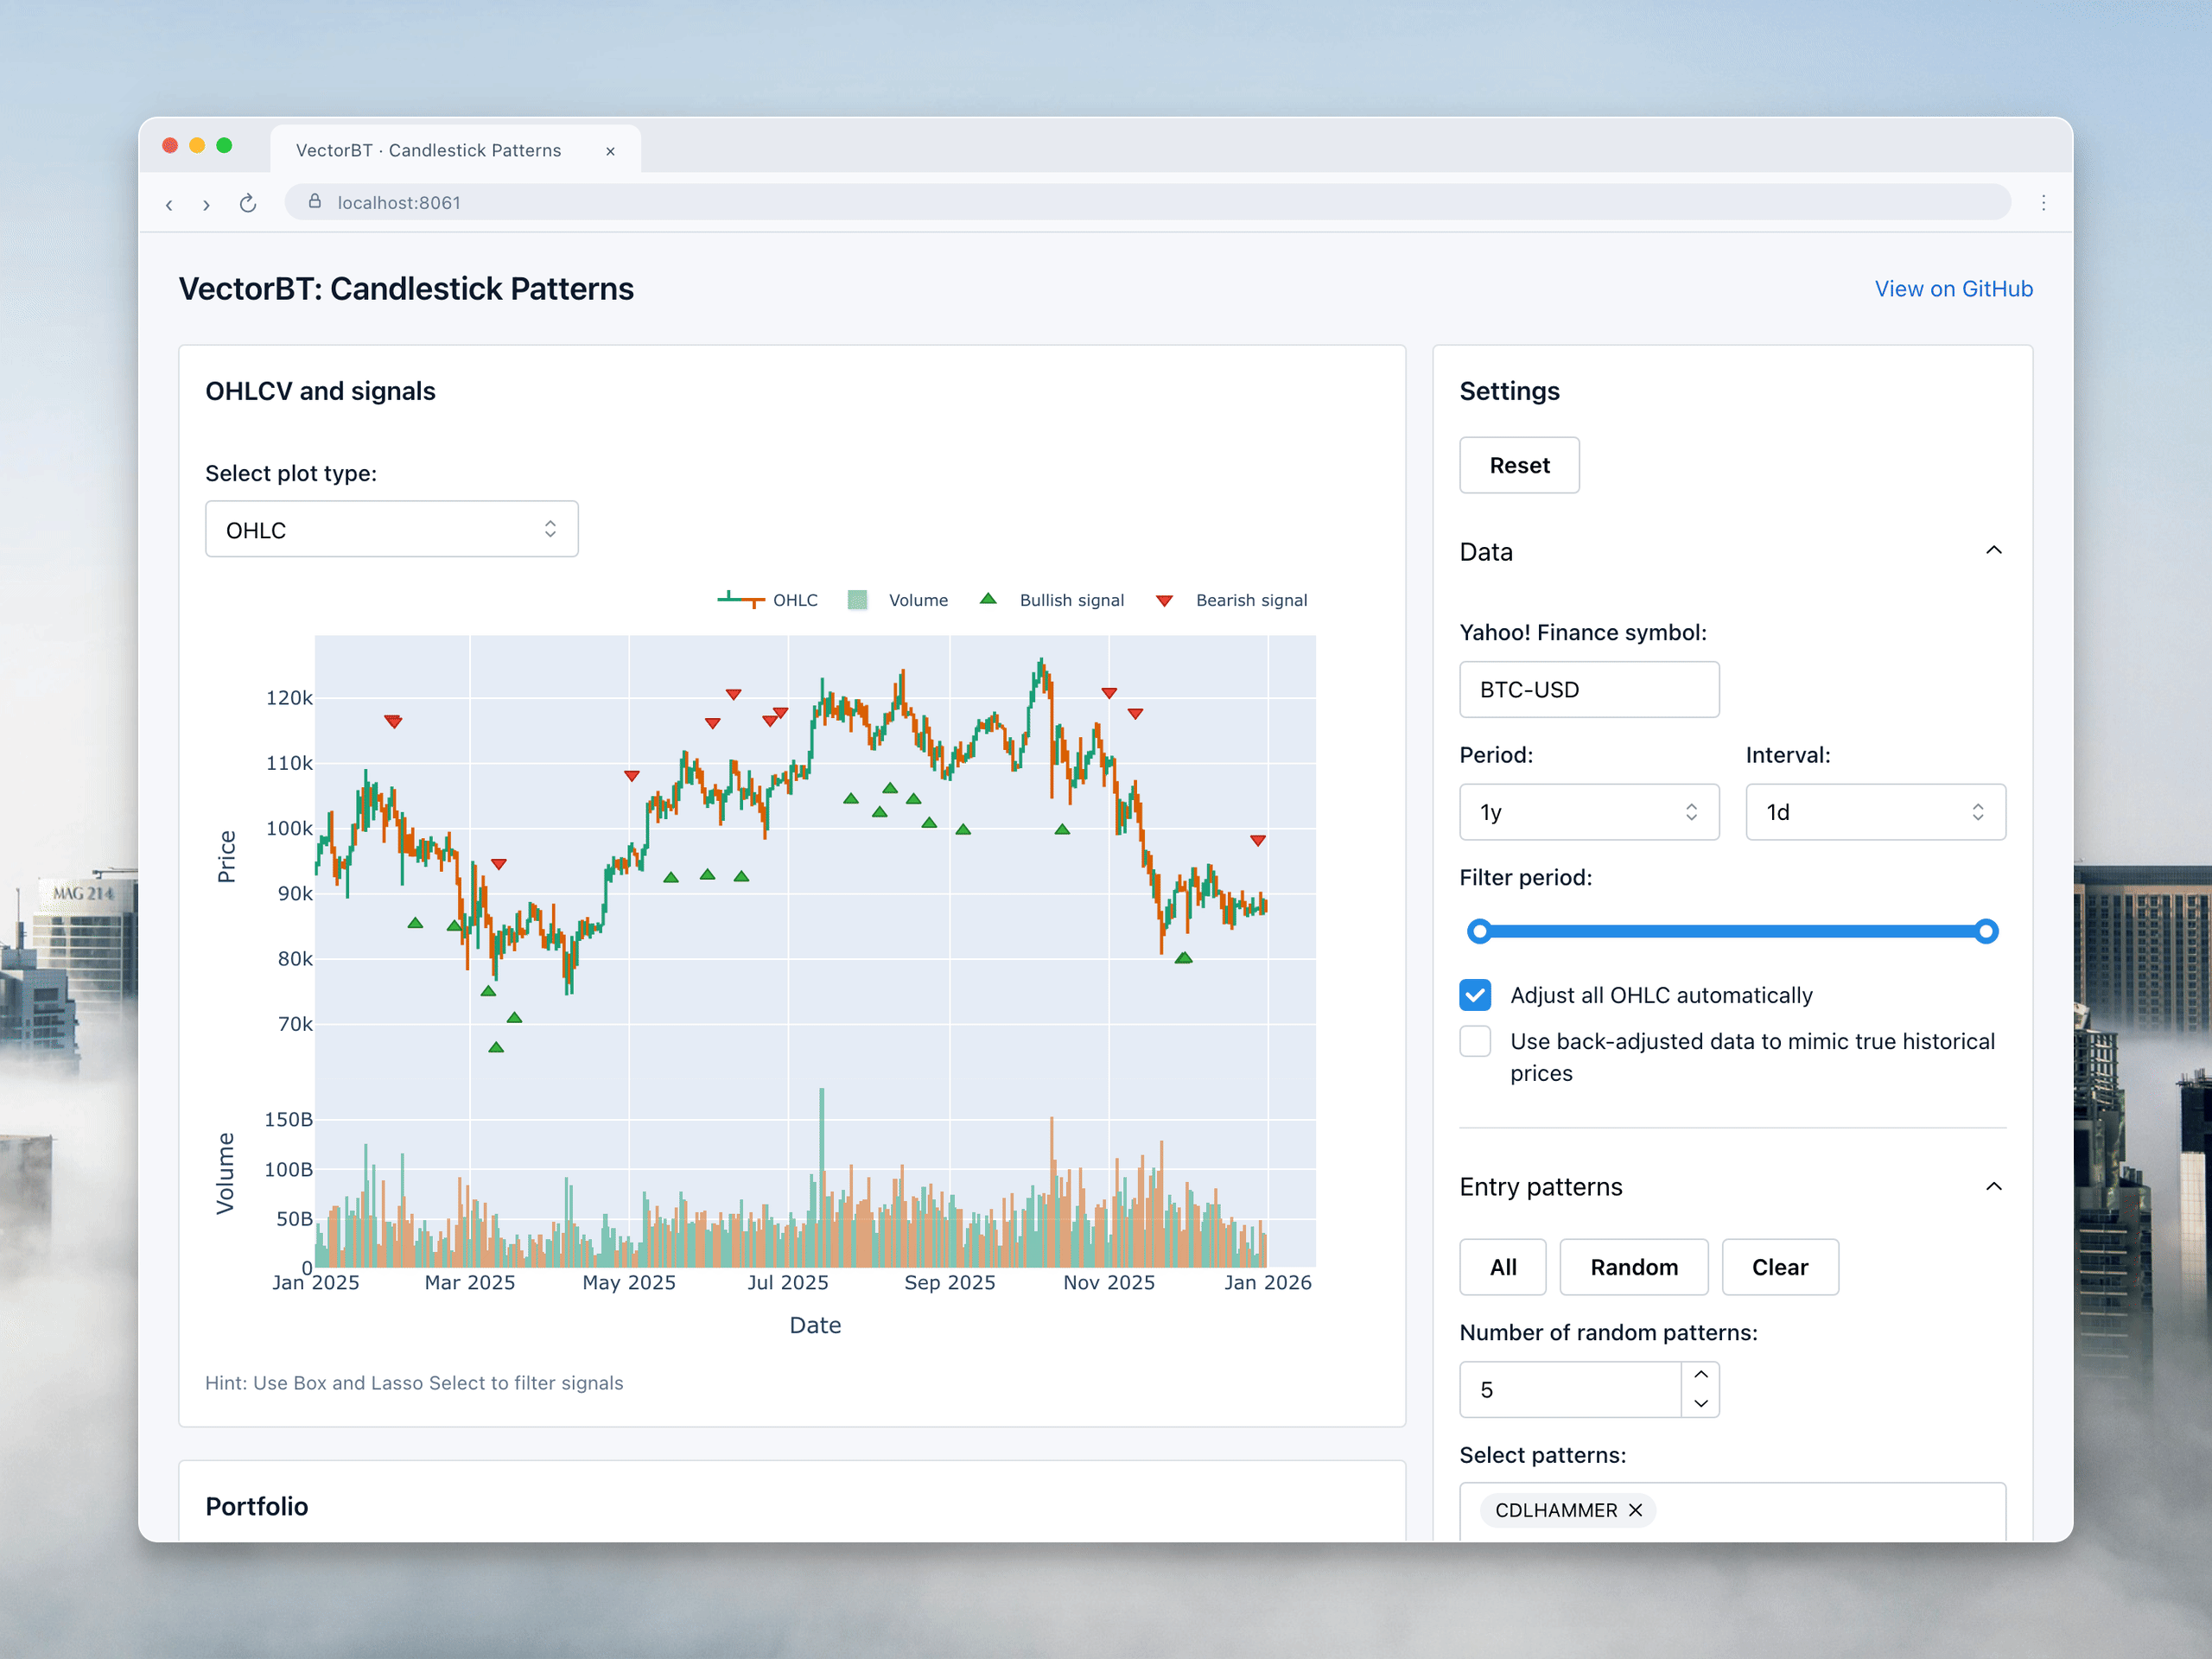Open the browser three-dot menu
The image size is (2212, 1659).
(2043, 203)
